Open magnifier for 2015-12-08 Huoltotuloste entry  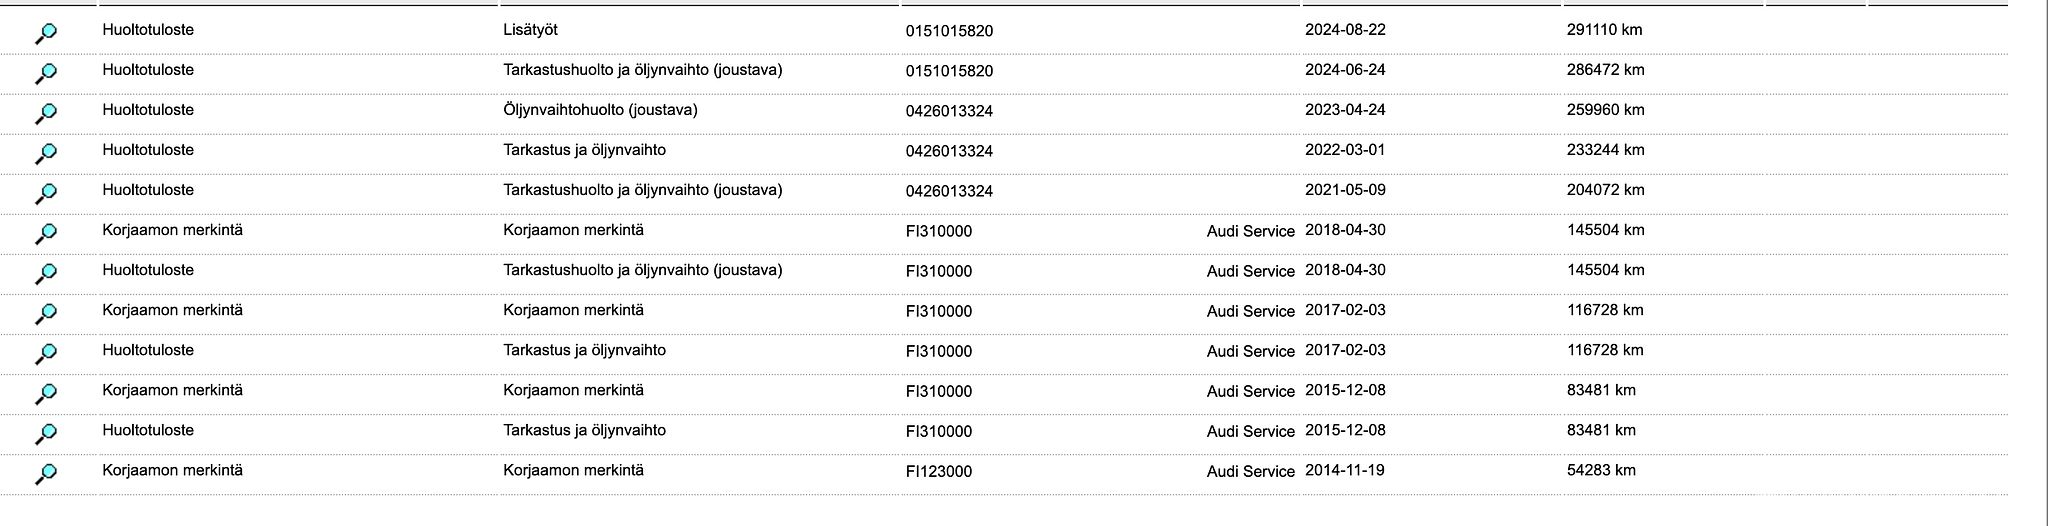coord(46,434)
